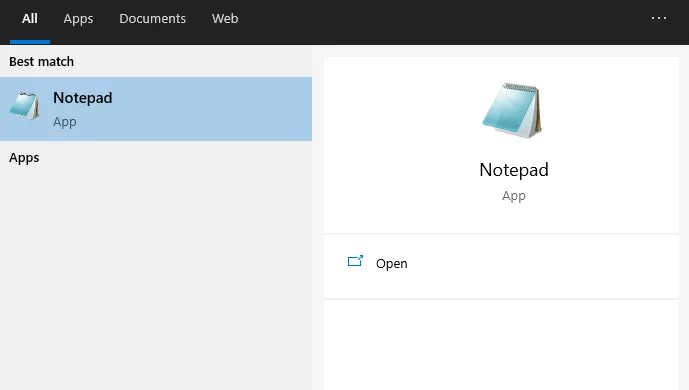Click the Open arrow-window icon
Viewport: 689px width, 390px height.
coord(355,261)
